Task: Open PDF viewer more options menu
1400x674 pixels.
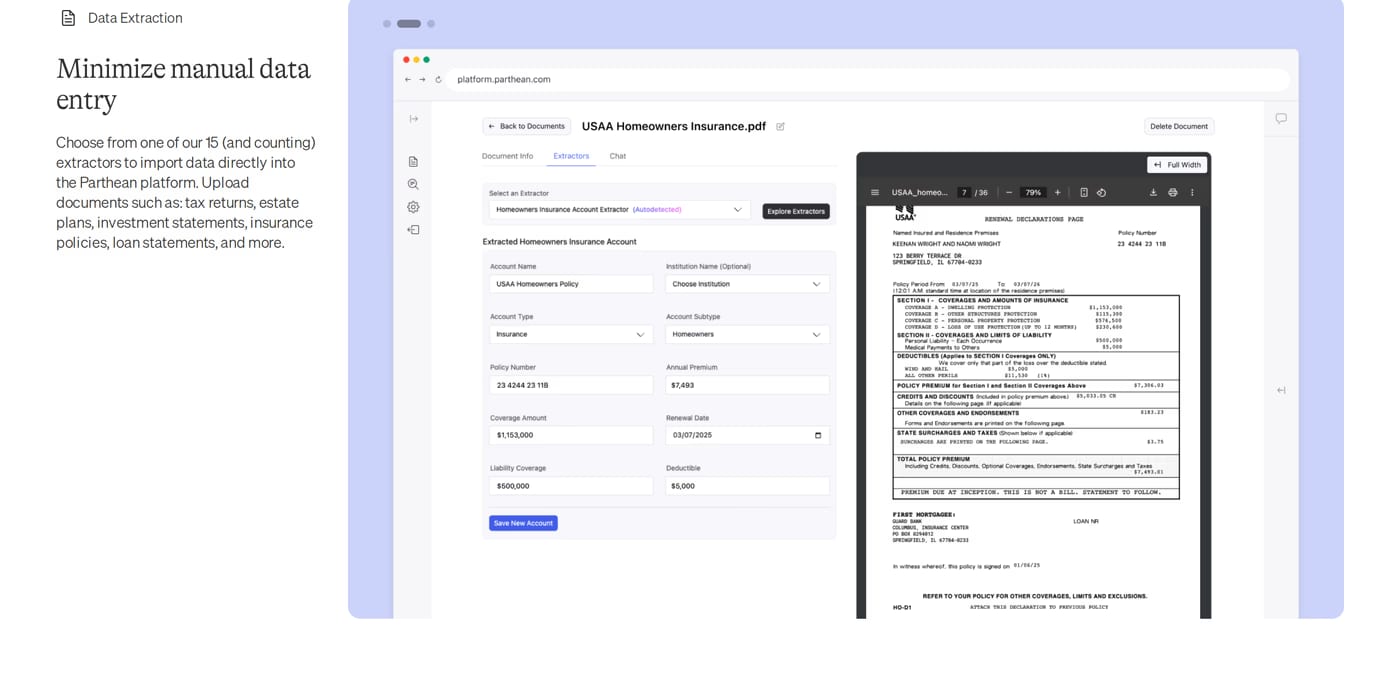Action: tap(1191, 192)
